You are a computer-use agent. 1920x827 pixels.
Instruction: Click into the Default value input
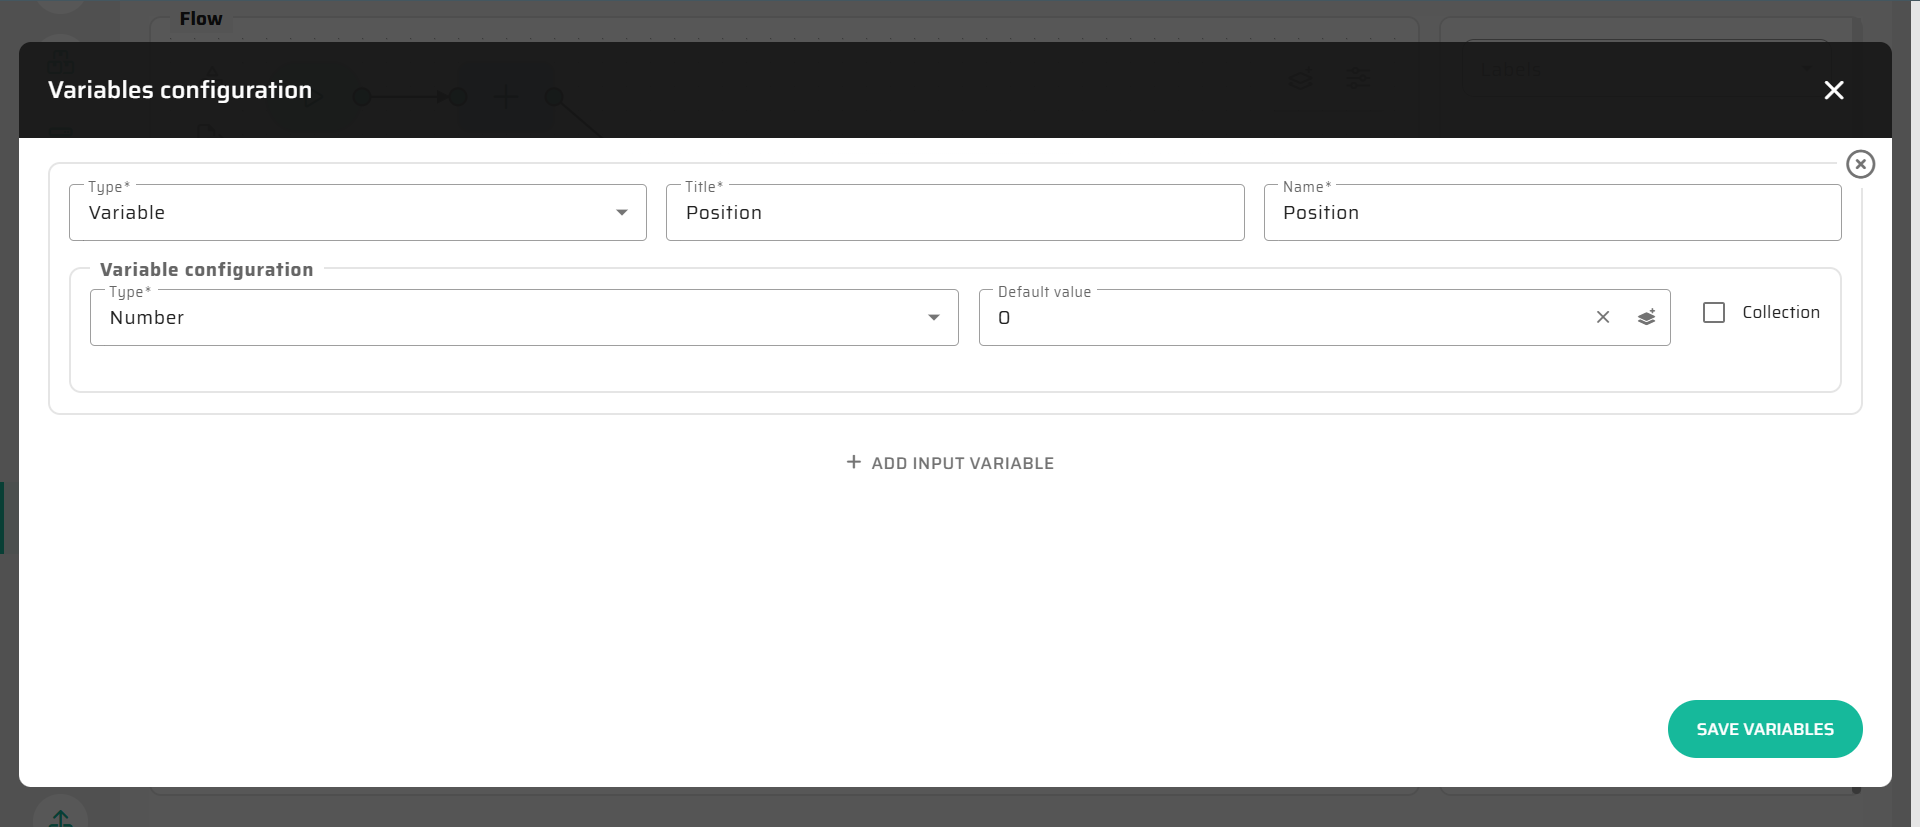coord(1280,317)
